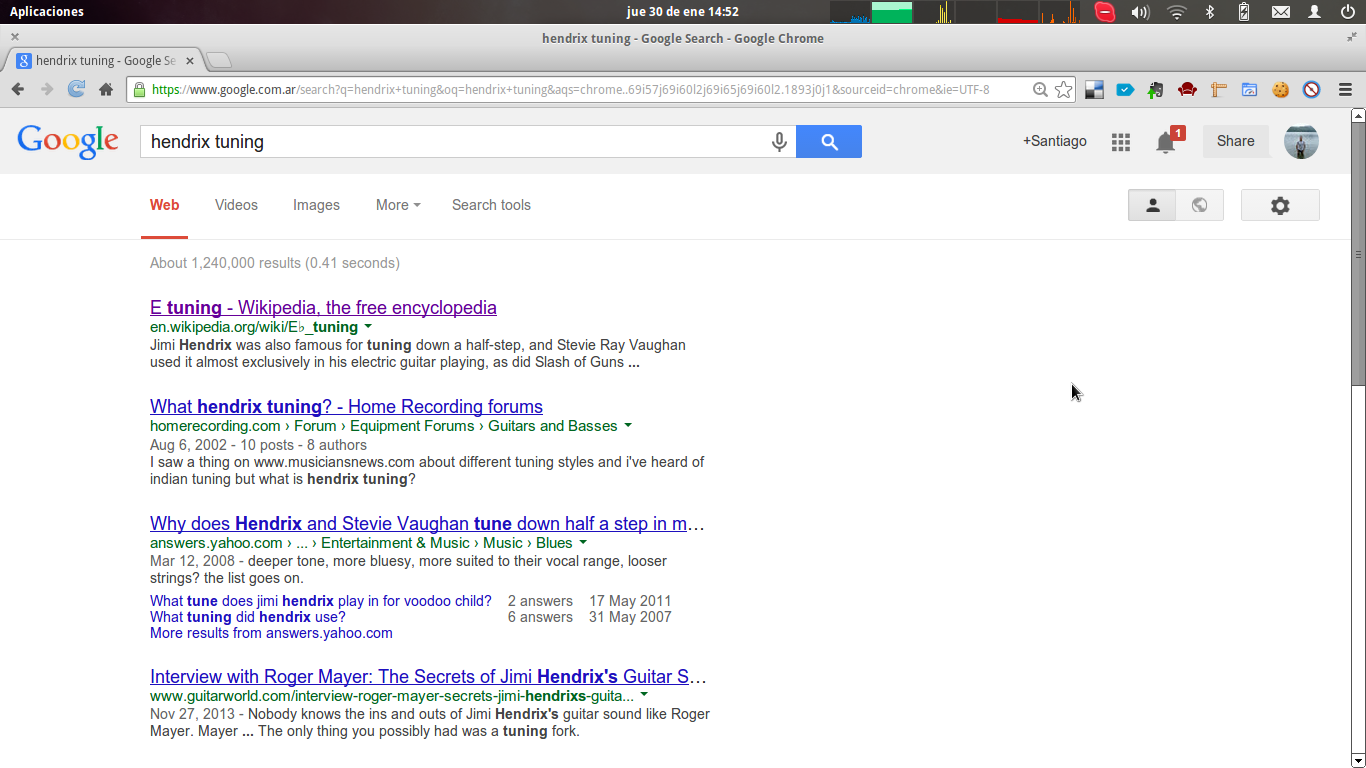Expand arrow next to answers.yahoo.com breadcrumb
Viewport: 1366px width, 768px height.
(x=583, y=543)
